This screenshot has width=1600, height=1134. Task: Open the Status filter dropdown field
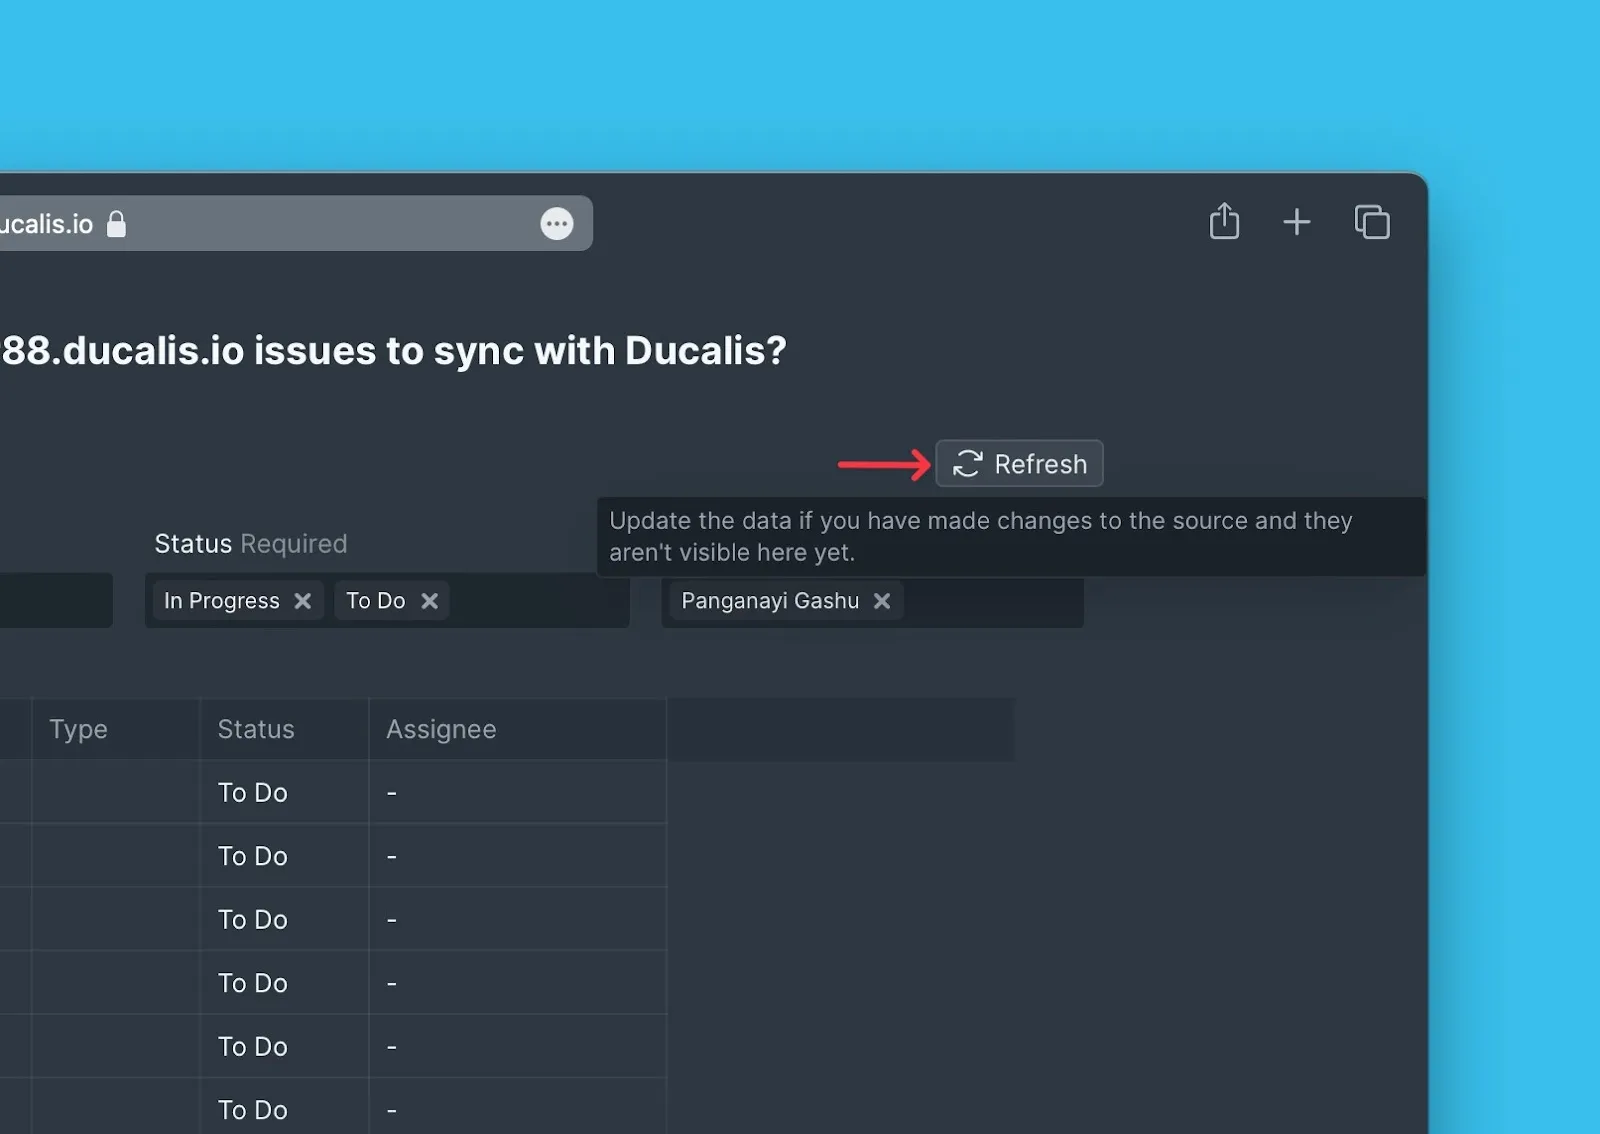540,601
